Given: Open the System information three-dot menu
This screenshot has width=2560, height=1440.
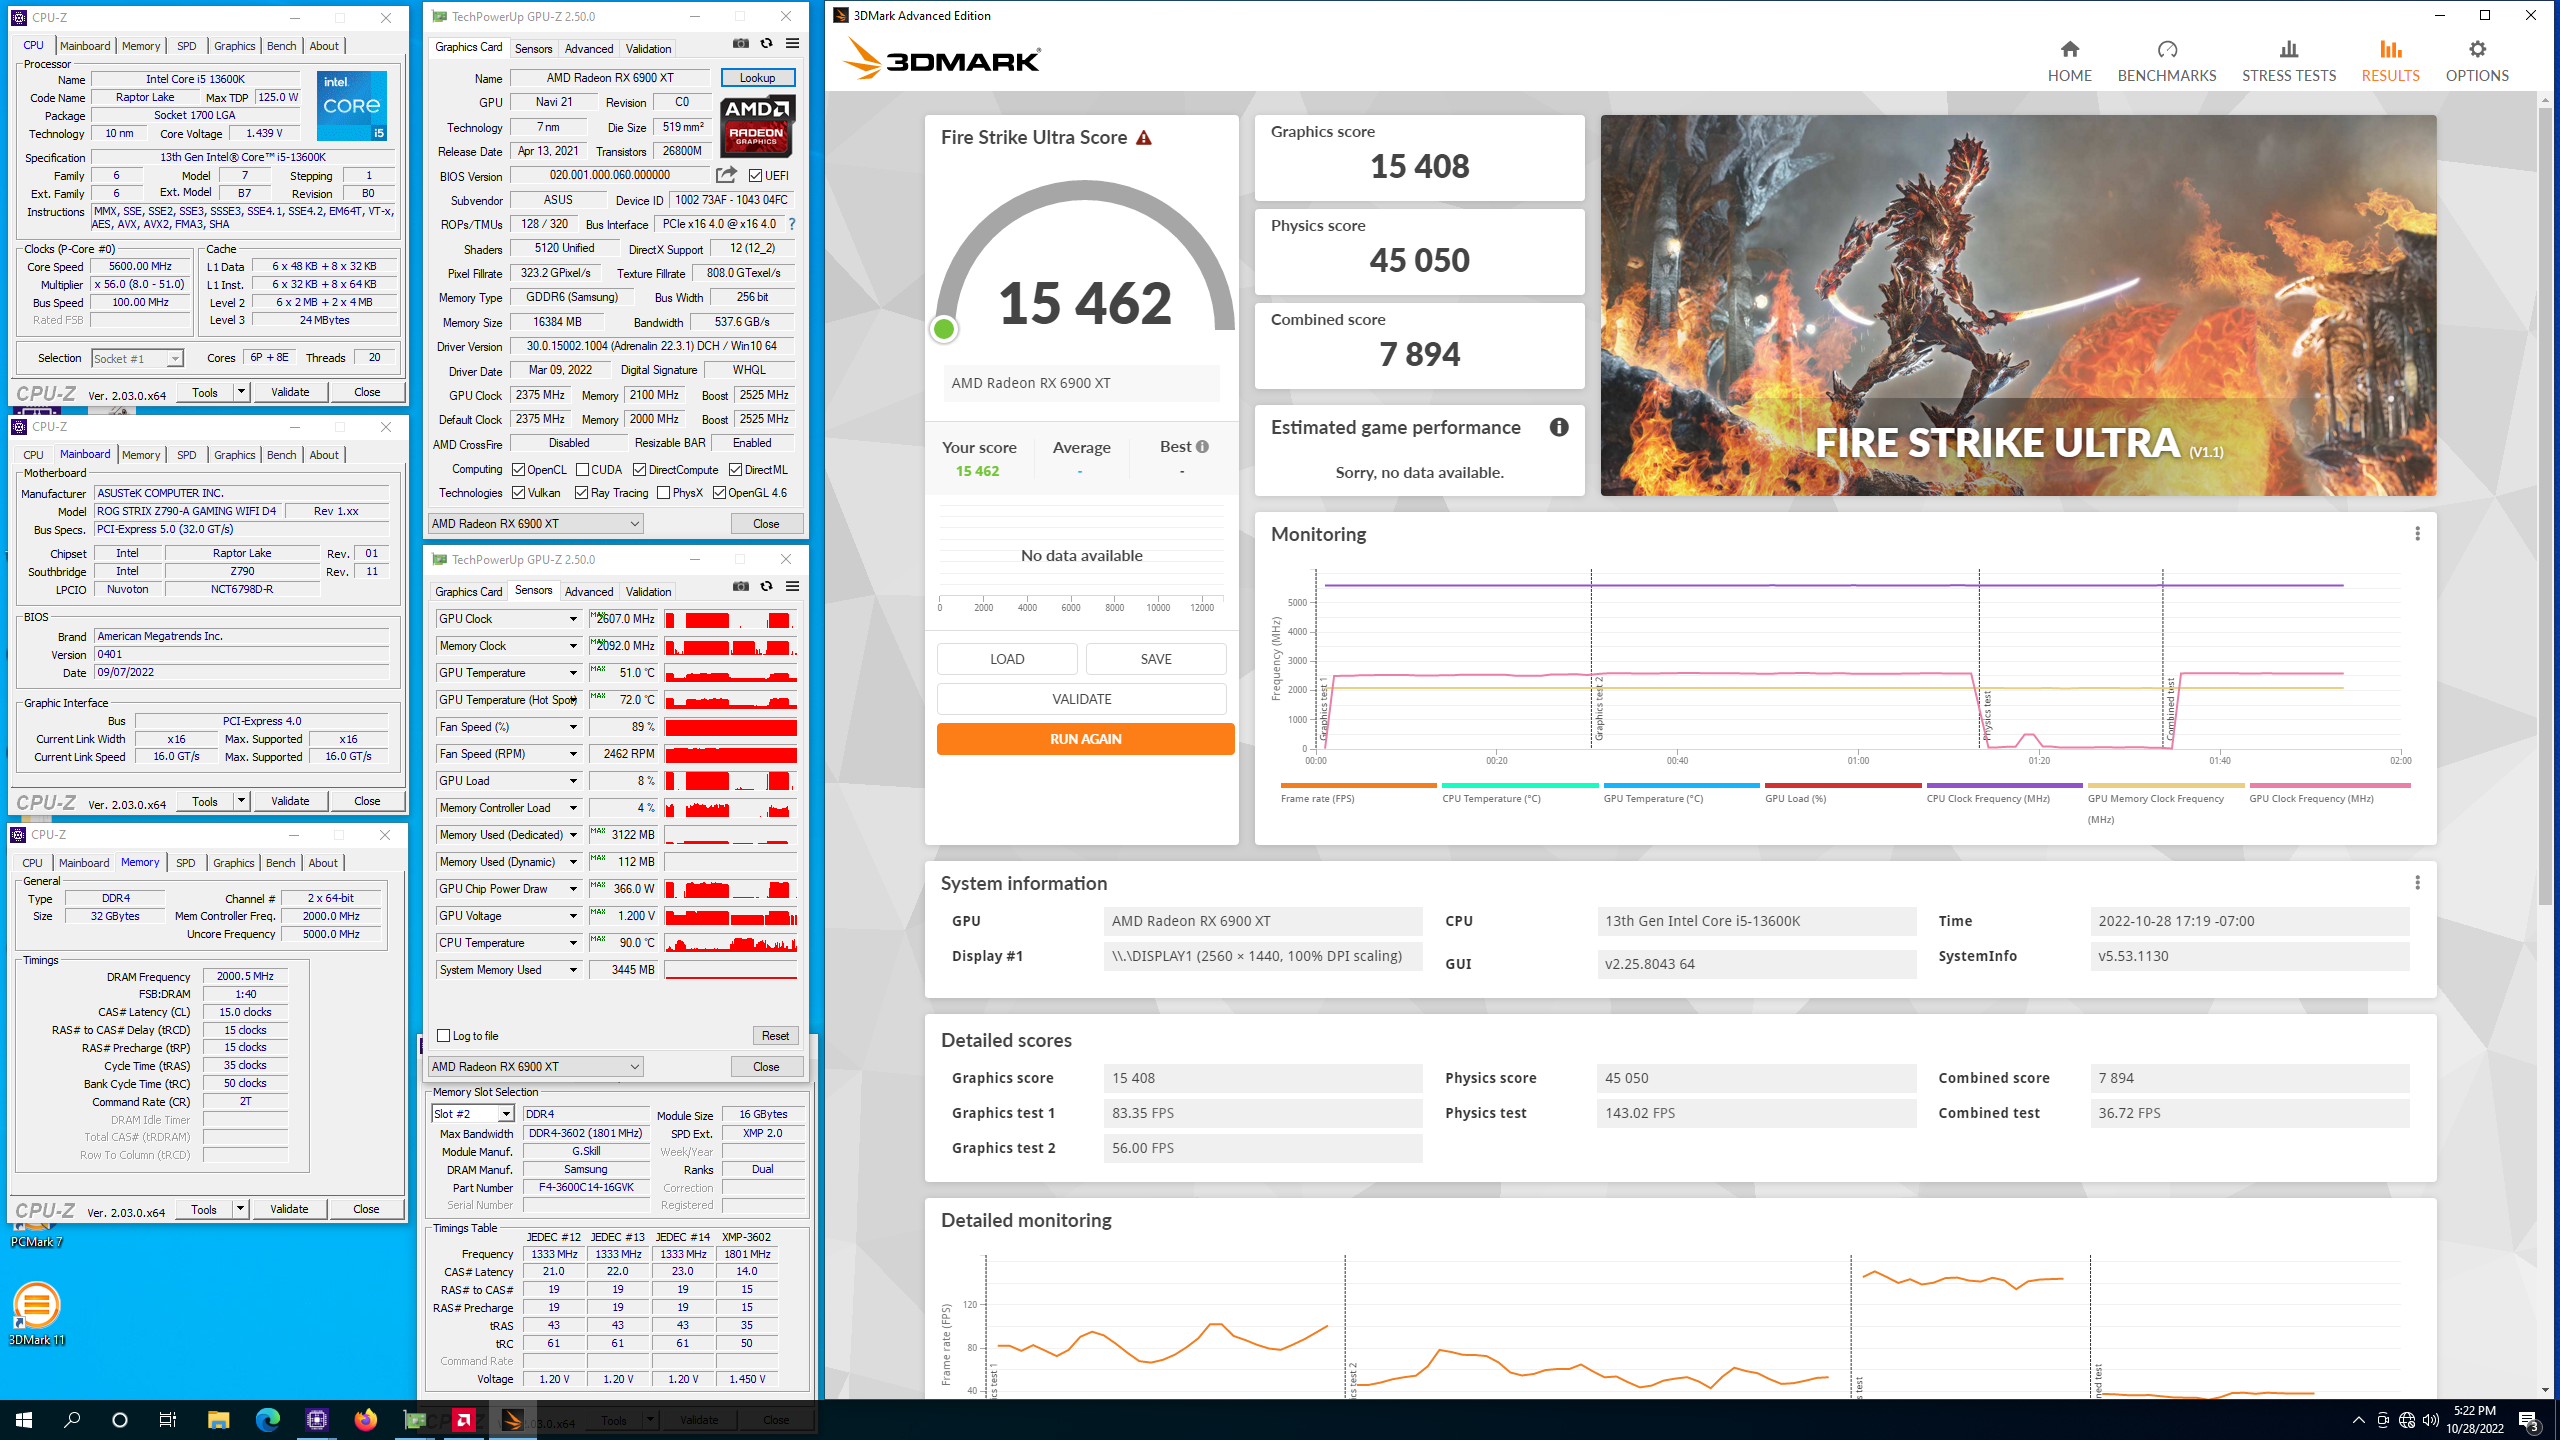Looking at the screenshot, I should (2417, 883).
